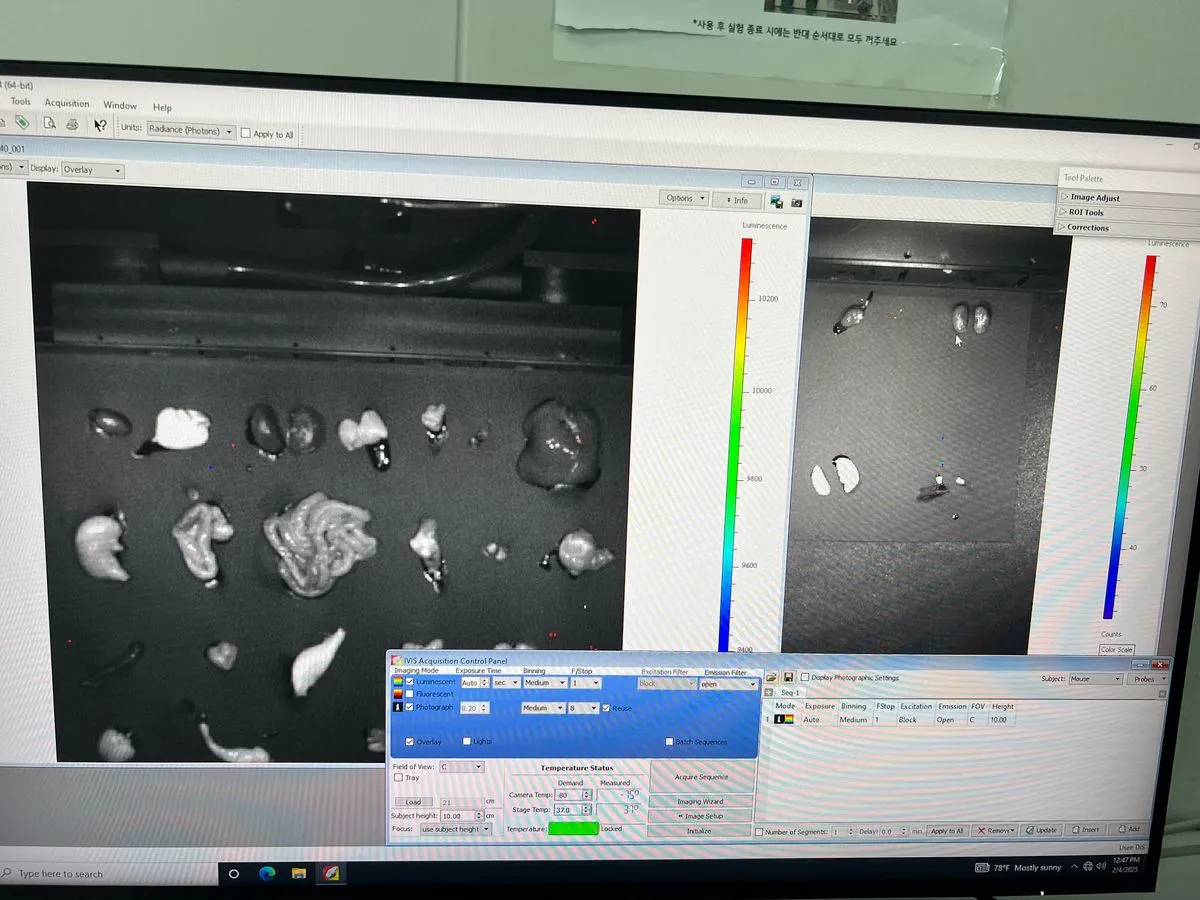Click the Imaging Wizard button

pos(700,802)
